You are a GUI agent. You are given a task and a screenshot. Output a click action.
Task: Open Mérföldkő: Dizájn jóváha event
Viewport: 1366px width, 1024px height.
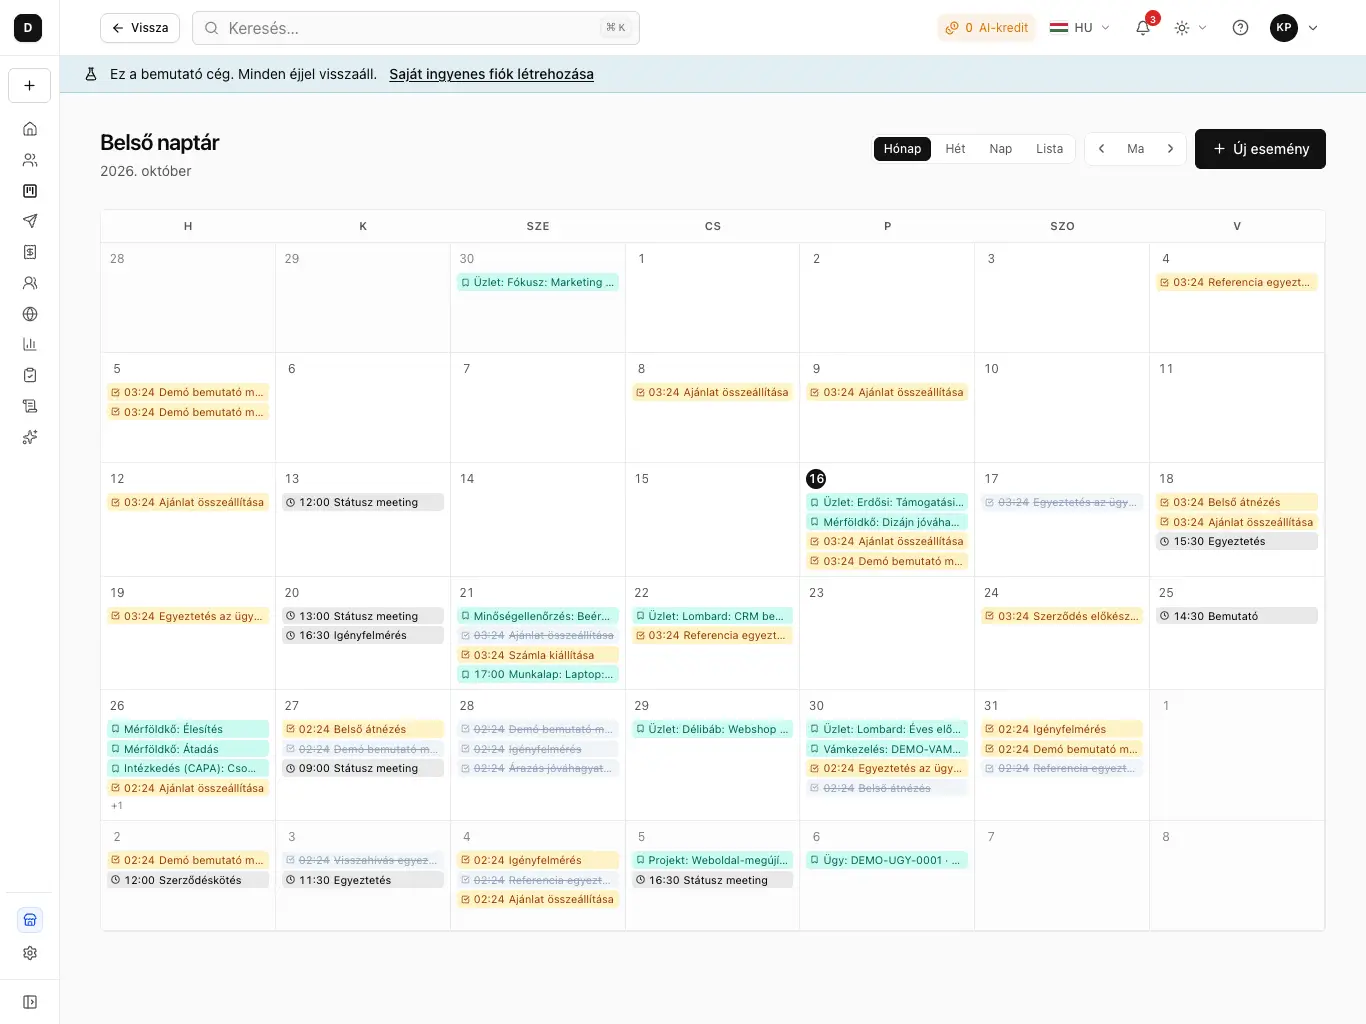887,522
